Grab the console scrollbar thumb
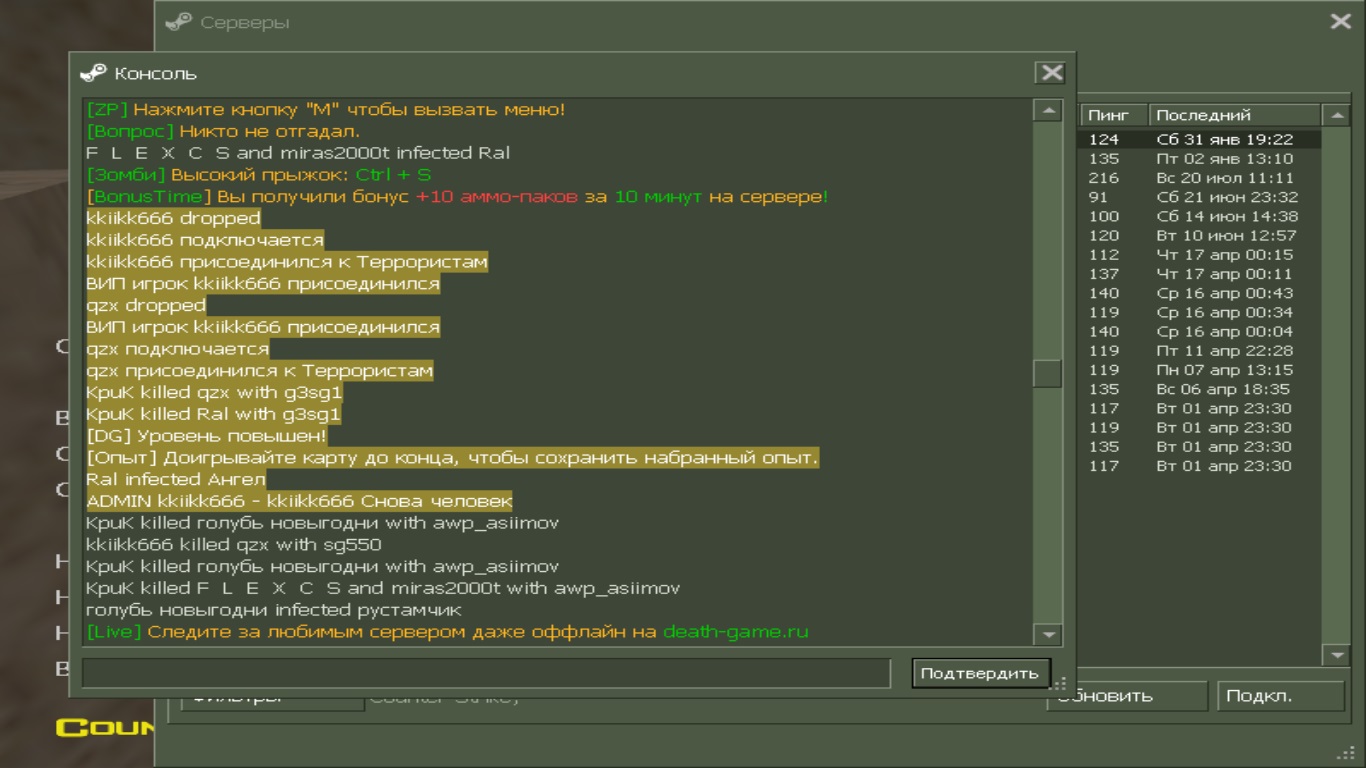Viewport: 1366px width, 768px height. pyautogui.click(x=1047, y=374)
